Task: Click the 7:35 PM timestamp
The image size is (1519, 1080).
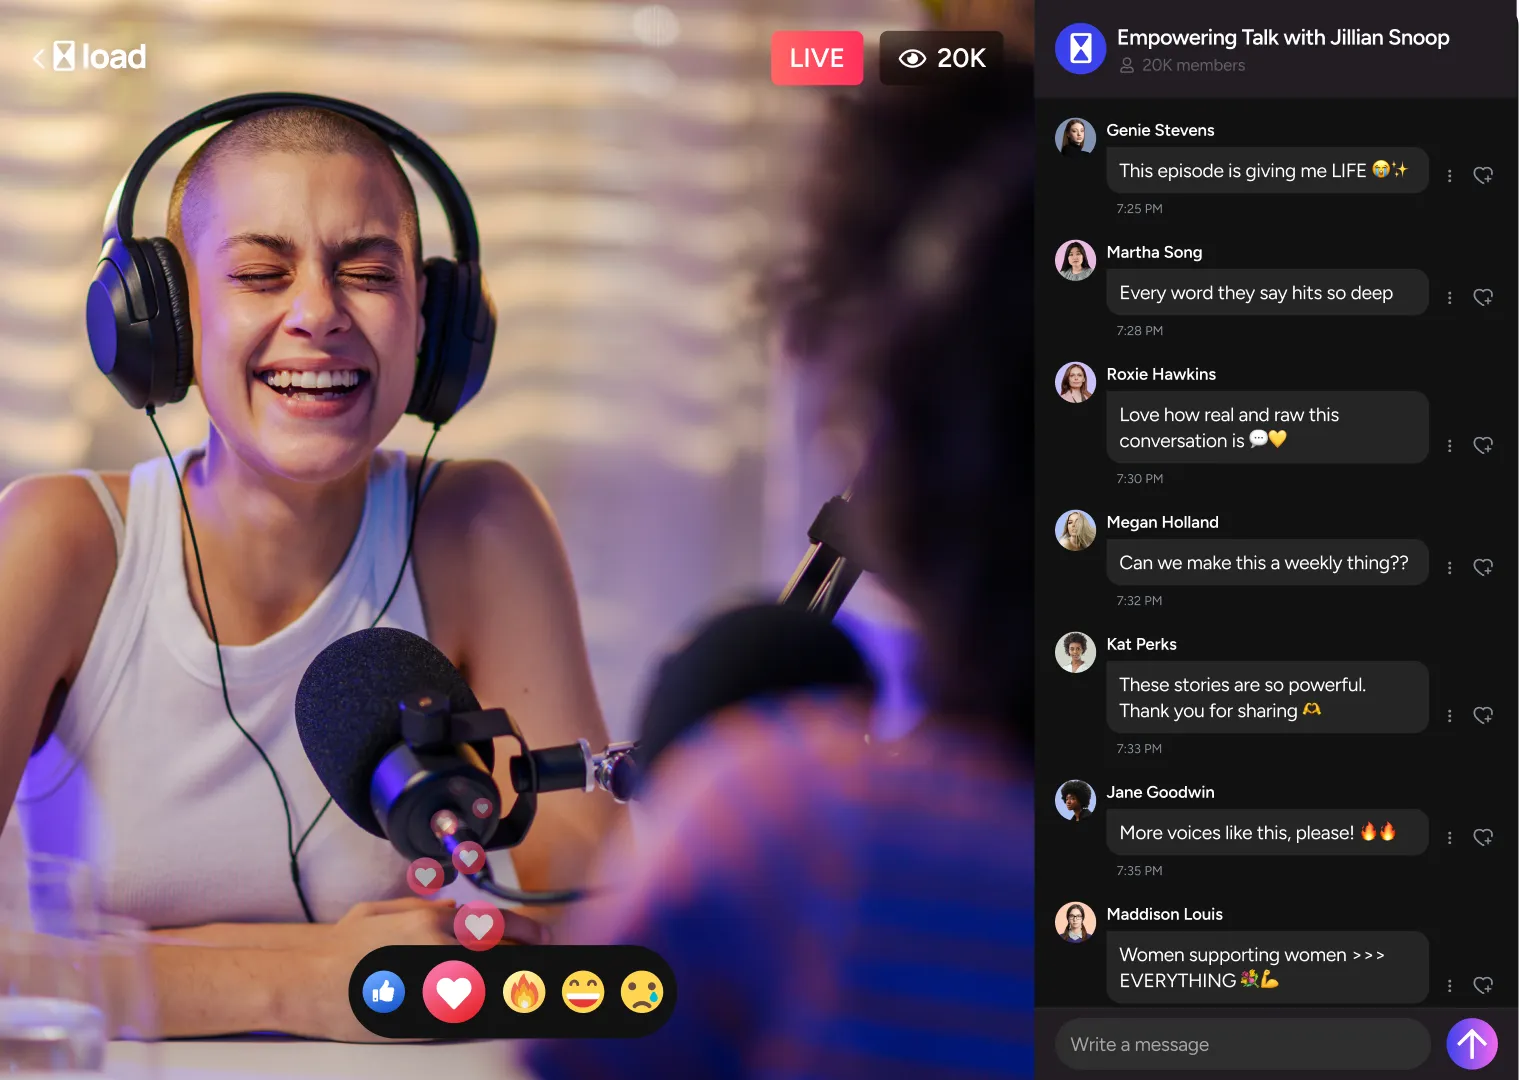Action: coord(1139,871)
